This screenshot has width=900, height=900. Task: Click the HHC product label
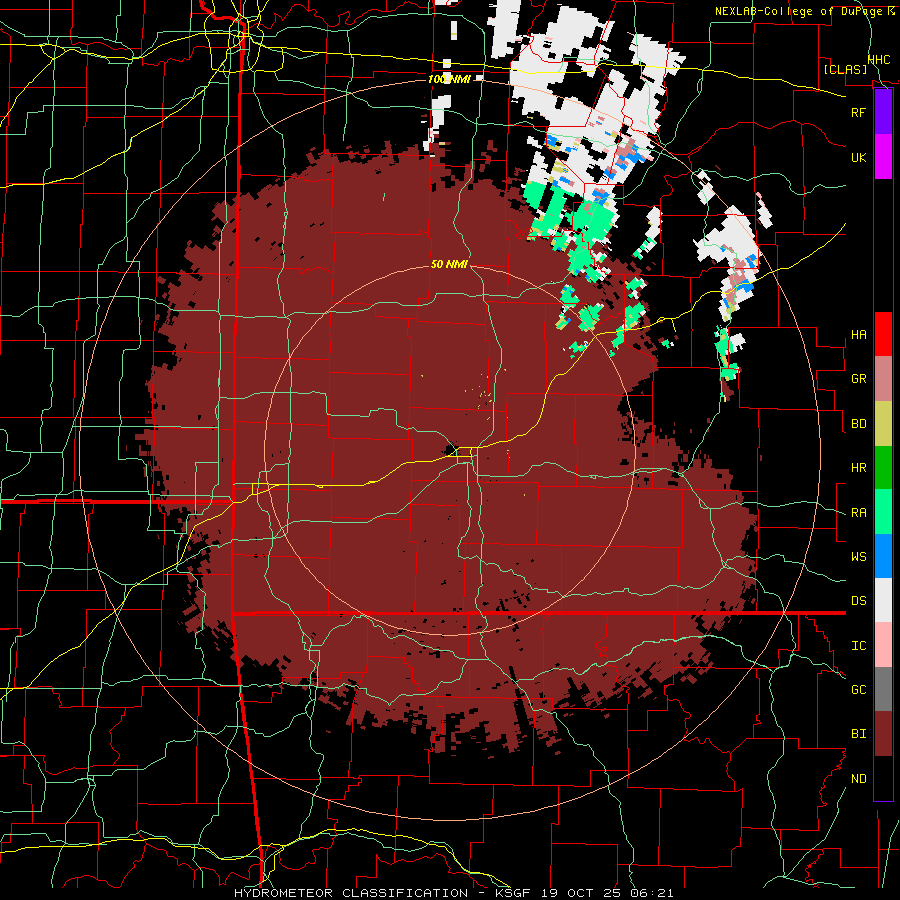[x=879, y=60]
